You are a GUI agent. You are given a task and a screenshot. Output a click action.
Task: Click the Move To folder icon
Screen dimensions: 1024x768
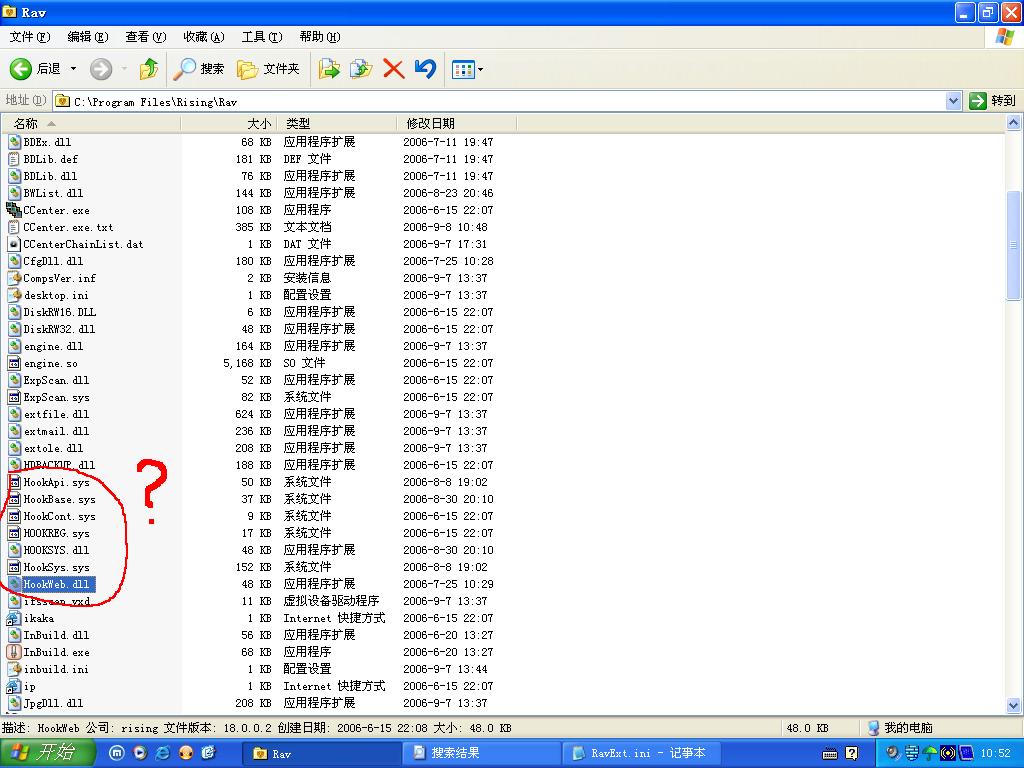click(x=329, y=69)
